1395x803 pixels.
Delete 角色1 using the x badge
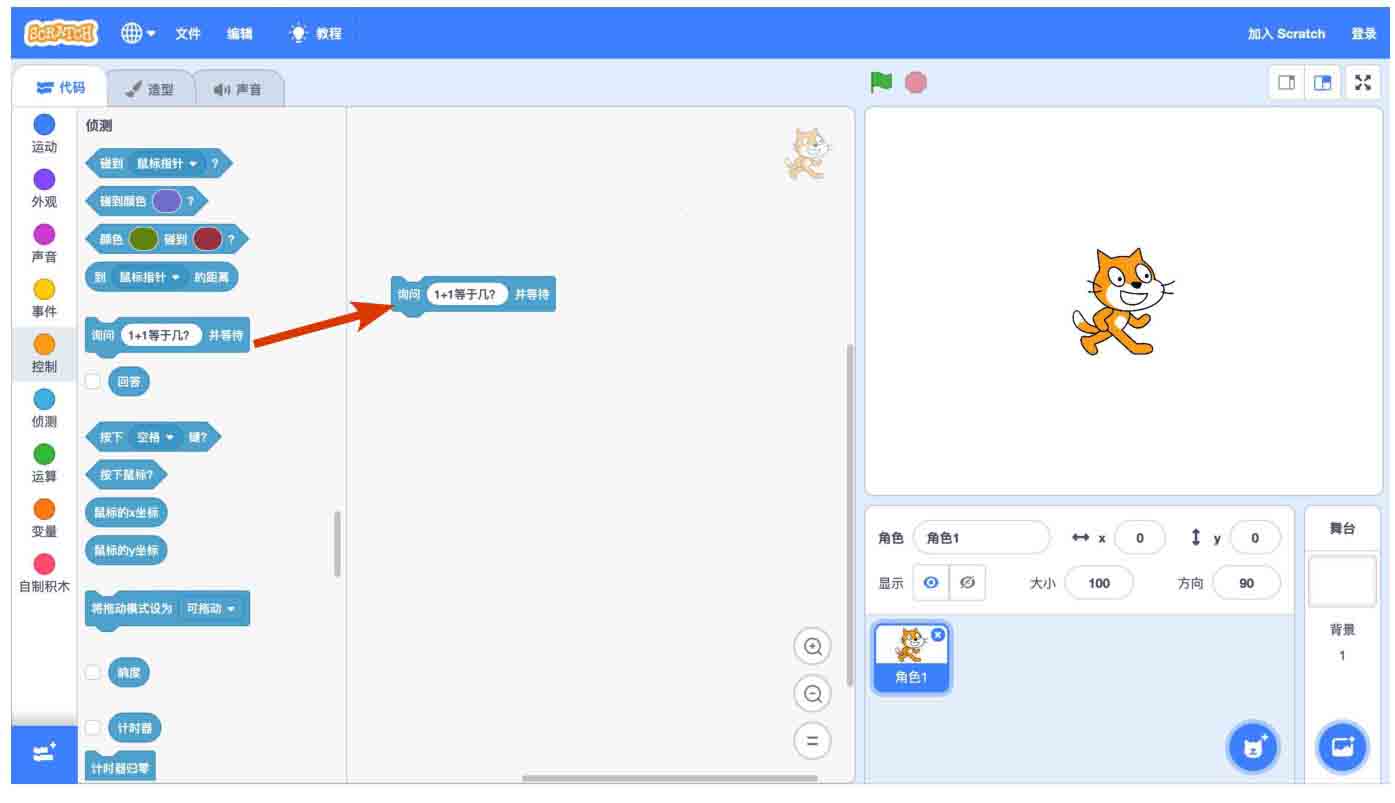[x=938, y=635]
